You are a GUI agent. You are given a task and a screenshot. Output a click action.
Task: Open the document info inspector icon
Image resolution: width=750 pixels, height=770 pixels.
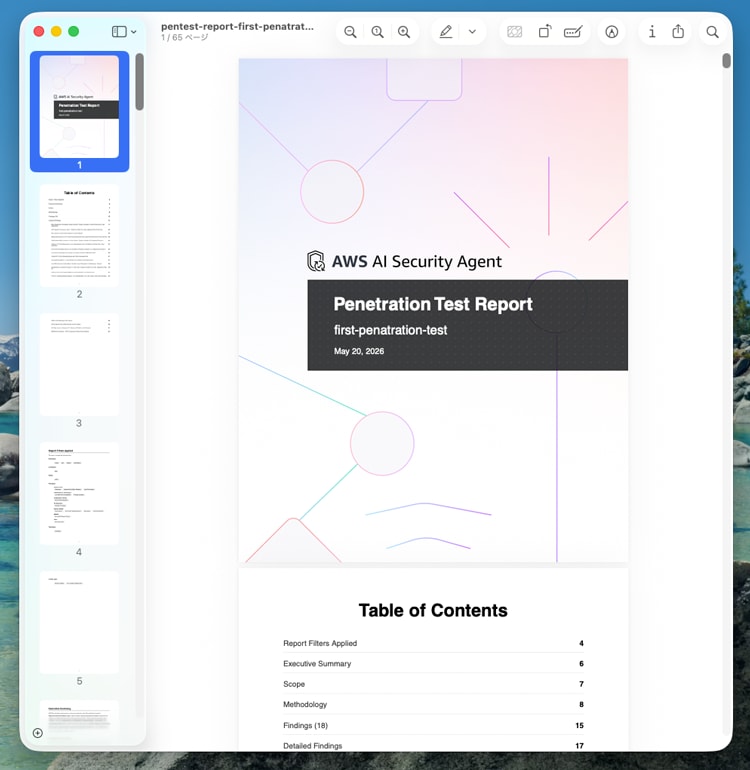pos(652,32)
